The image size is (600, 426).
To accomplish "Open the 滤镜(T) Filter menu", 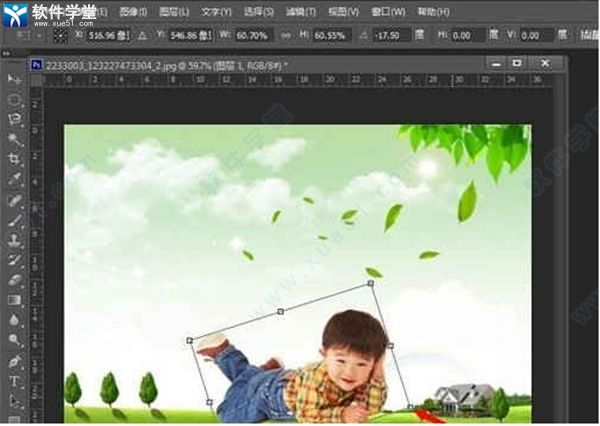I will tap(299, 12).
